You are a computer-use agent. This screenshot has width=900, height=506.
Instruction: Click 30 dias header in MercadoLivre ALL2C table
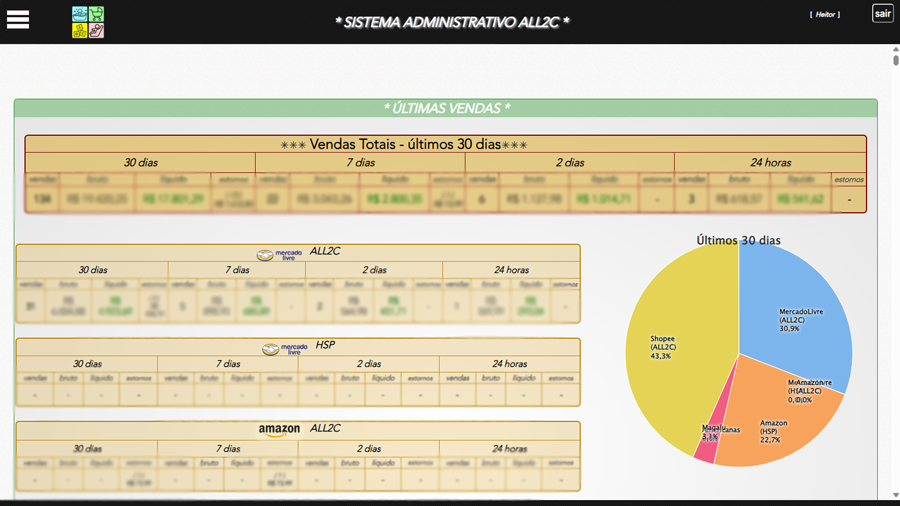click(x=92, y=270)
